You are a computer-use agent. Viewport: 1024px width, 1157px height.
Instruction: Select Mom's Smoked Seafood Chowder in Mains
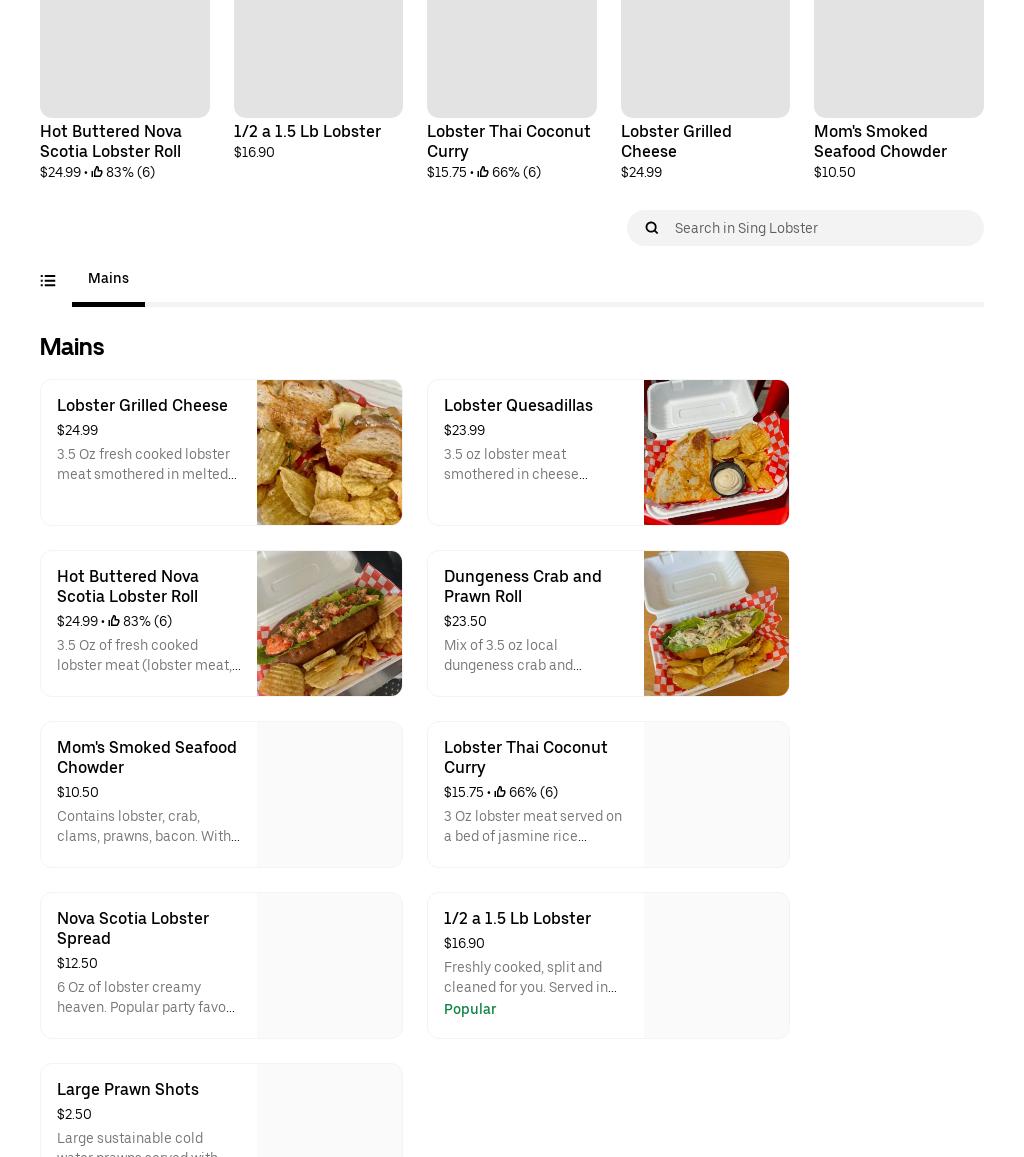(x=147, y=757)
